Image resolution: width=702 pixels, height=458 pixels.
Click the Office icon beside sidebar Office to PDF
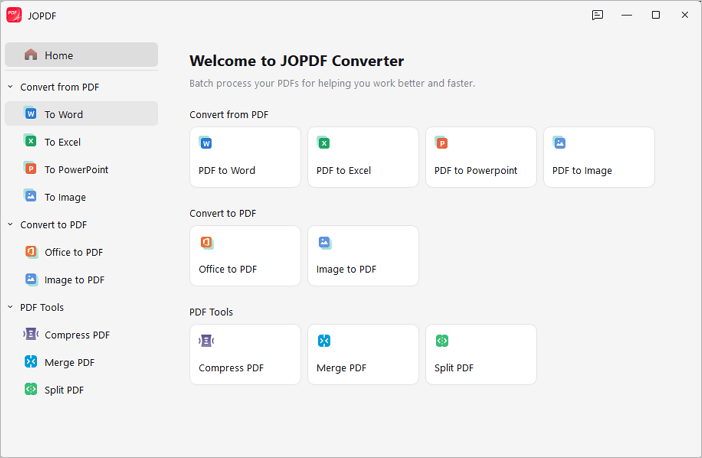pyautogui.click(x=31, y=252)
